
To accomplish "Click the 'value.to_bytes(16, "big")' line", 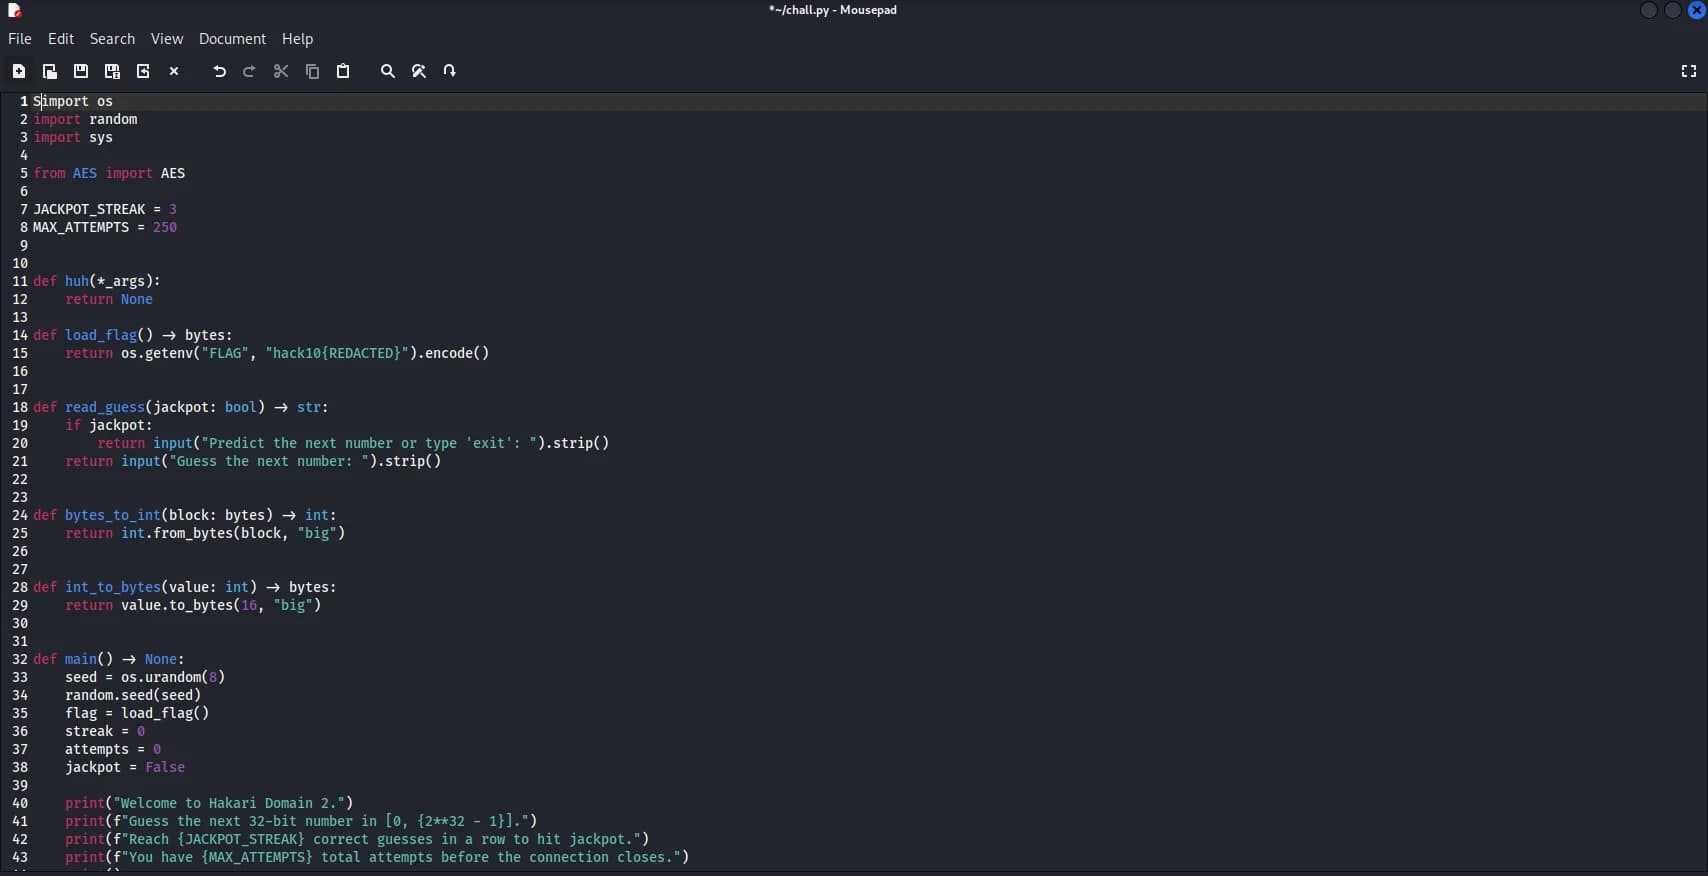I will point(193,605).
